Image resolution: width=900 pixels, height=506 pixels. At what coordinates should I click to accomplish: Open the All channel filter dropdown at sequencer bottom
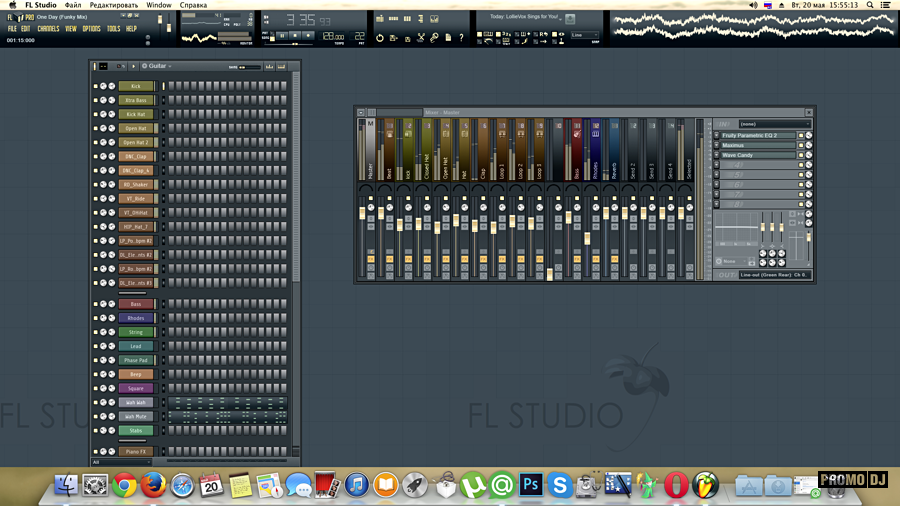click(121, 462)
